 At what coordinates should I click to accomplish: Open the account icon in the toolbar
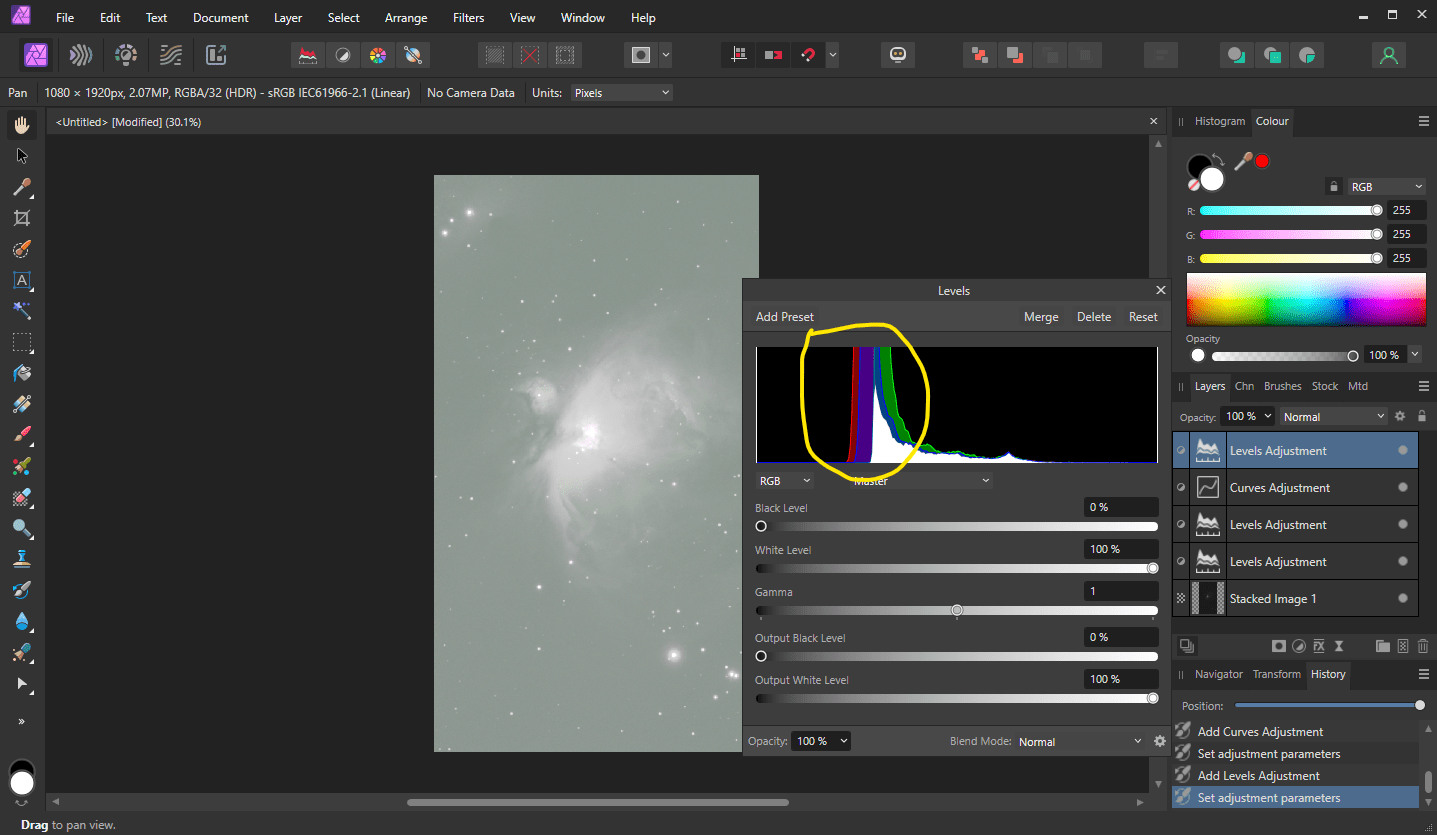point(1388,55)
